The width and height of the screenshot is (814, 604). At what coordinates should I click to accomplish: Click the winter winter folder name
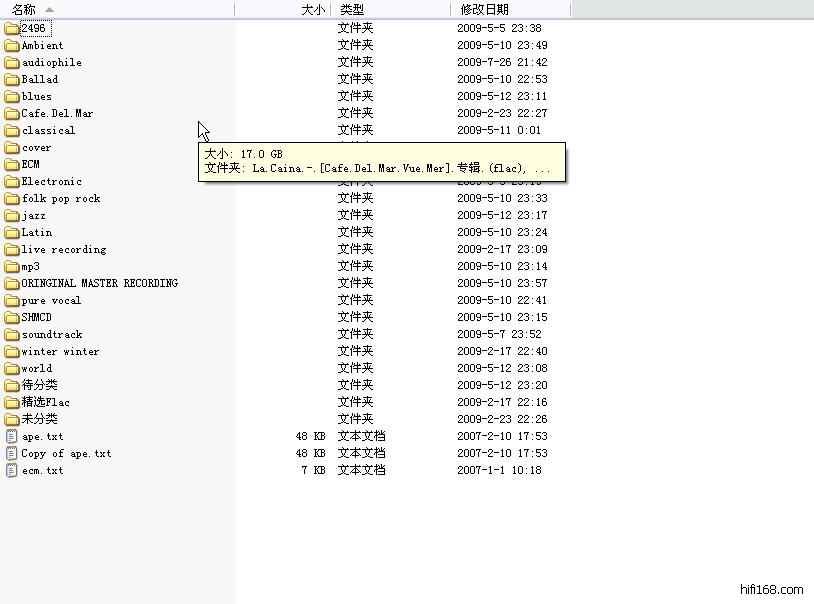point(60,351)
